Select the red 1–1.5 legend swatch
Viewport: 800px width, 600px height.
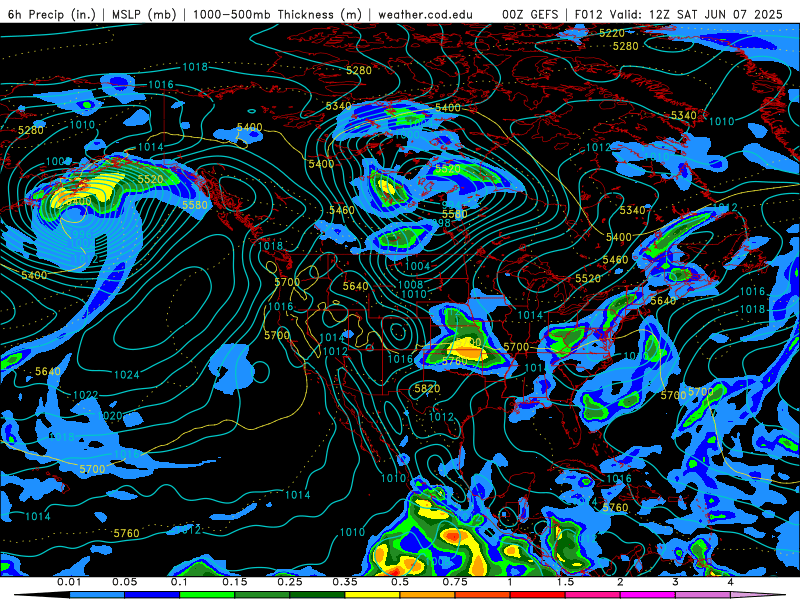[538, 595]
